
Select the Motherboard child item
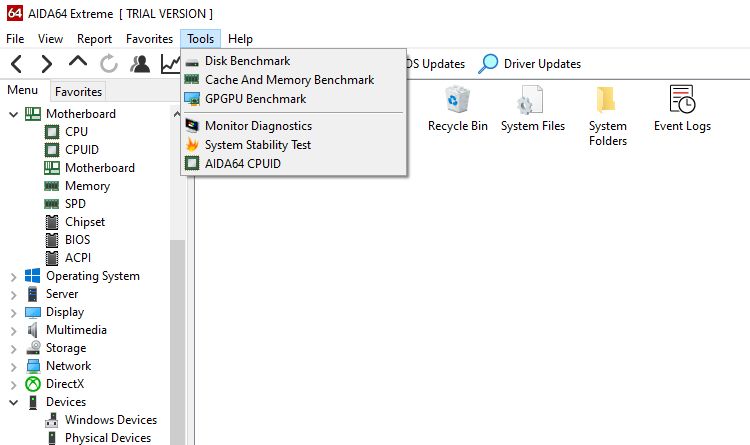pos(100,168)
